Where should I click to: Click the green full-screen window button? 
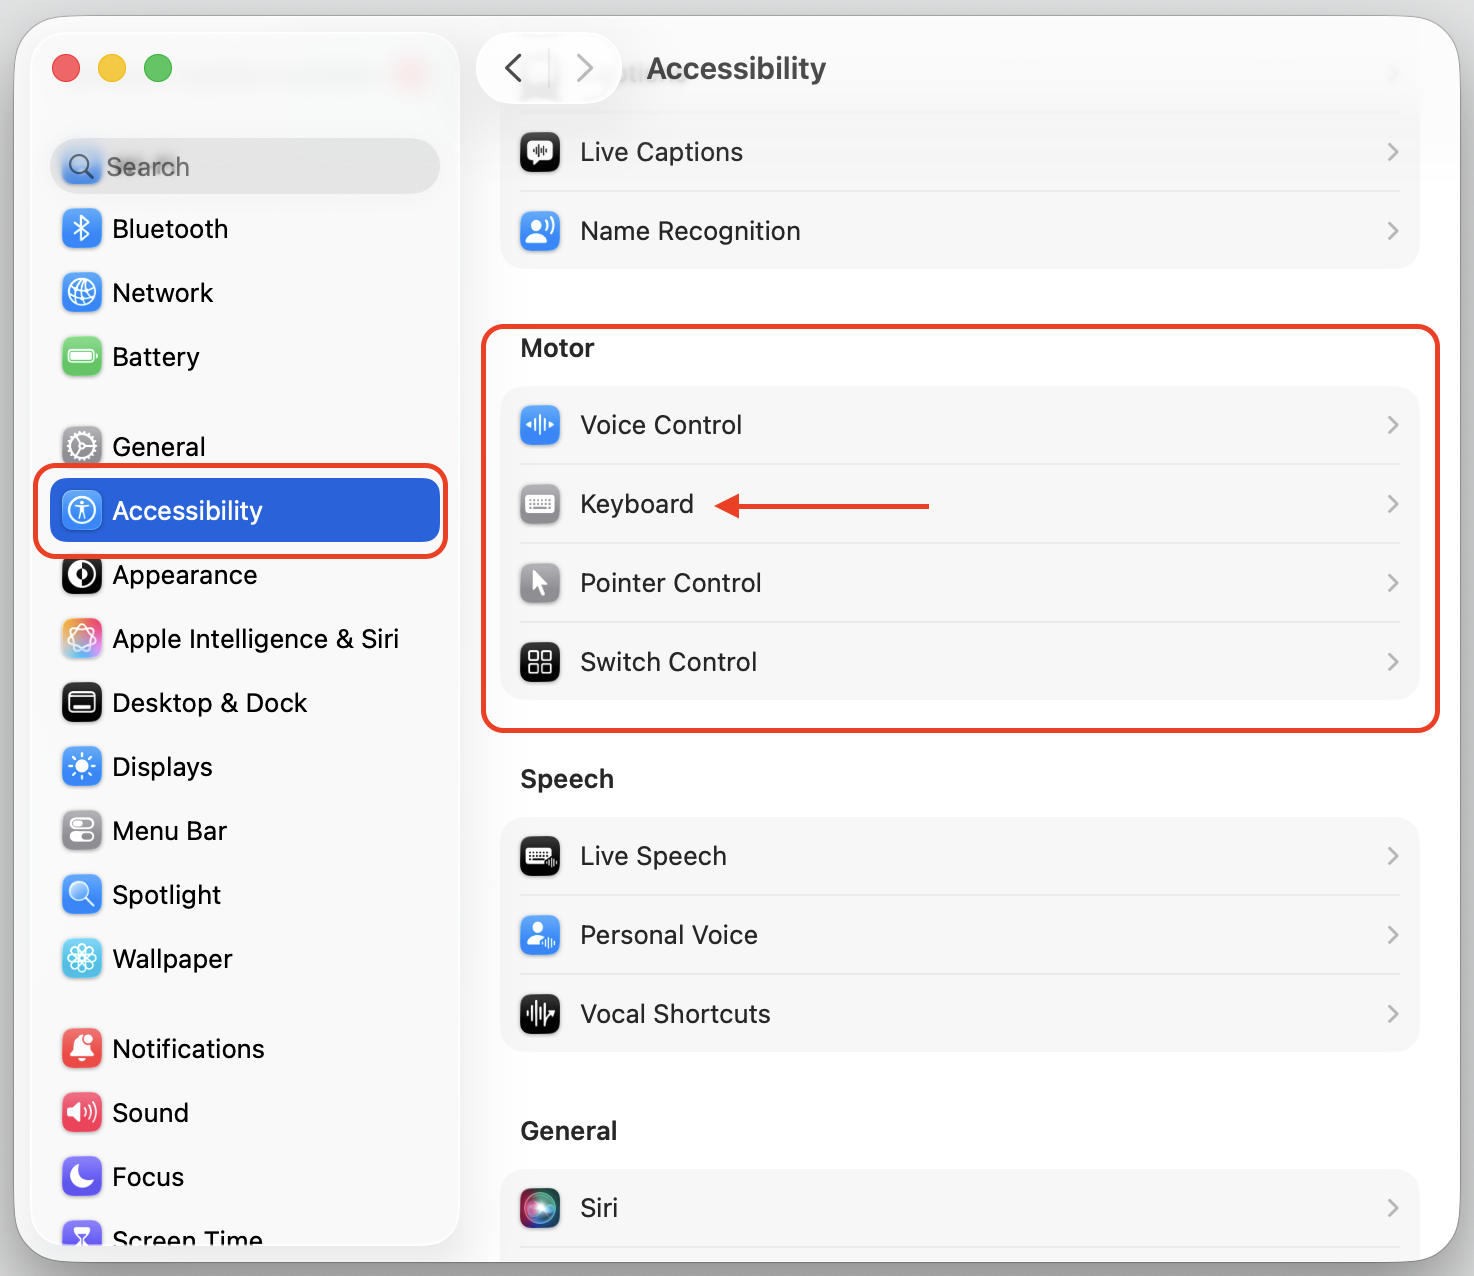point(158,68)
